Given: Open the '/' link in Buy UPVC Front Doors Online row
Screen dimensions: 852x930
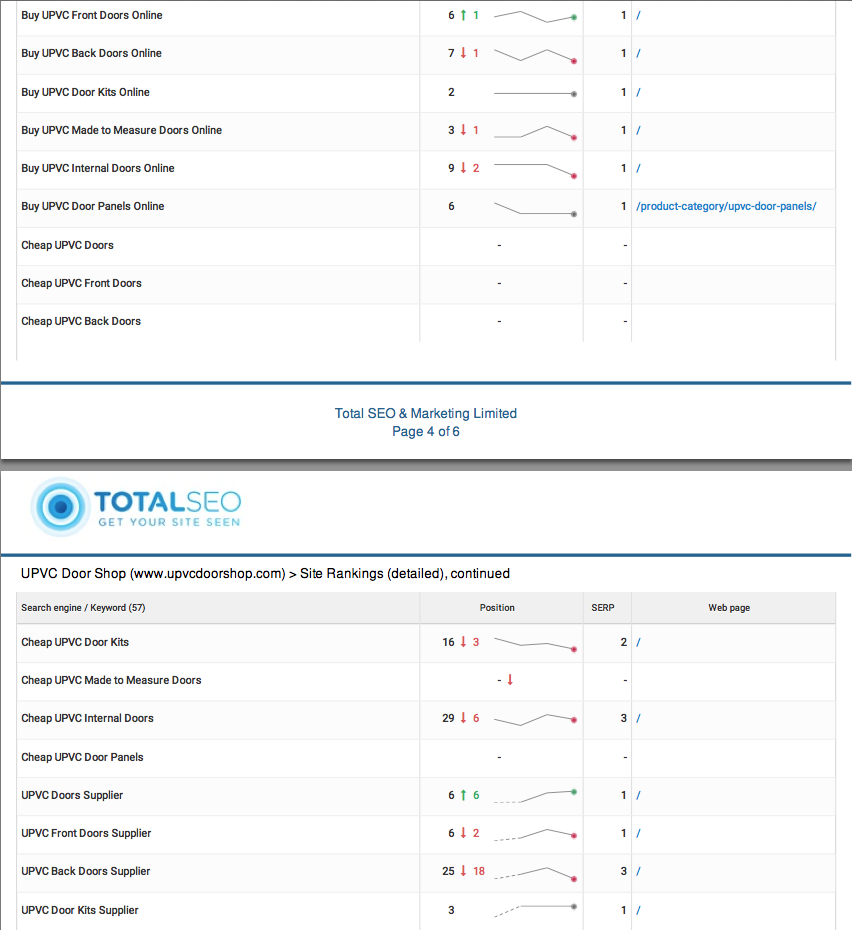Looking at the screenshot, I should pos(638,15).
